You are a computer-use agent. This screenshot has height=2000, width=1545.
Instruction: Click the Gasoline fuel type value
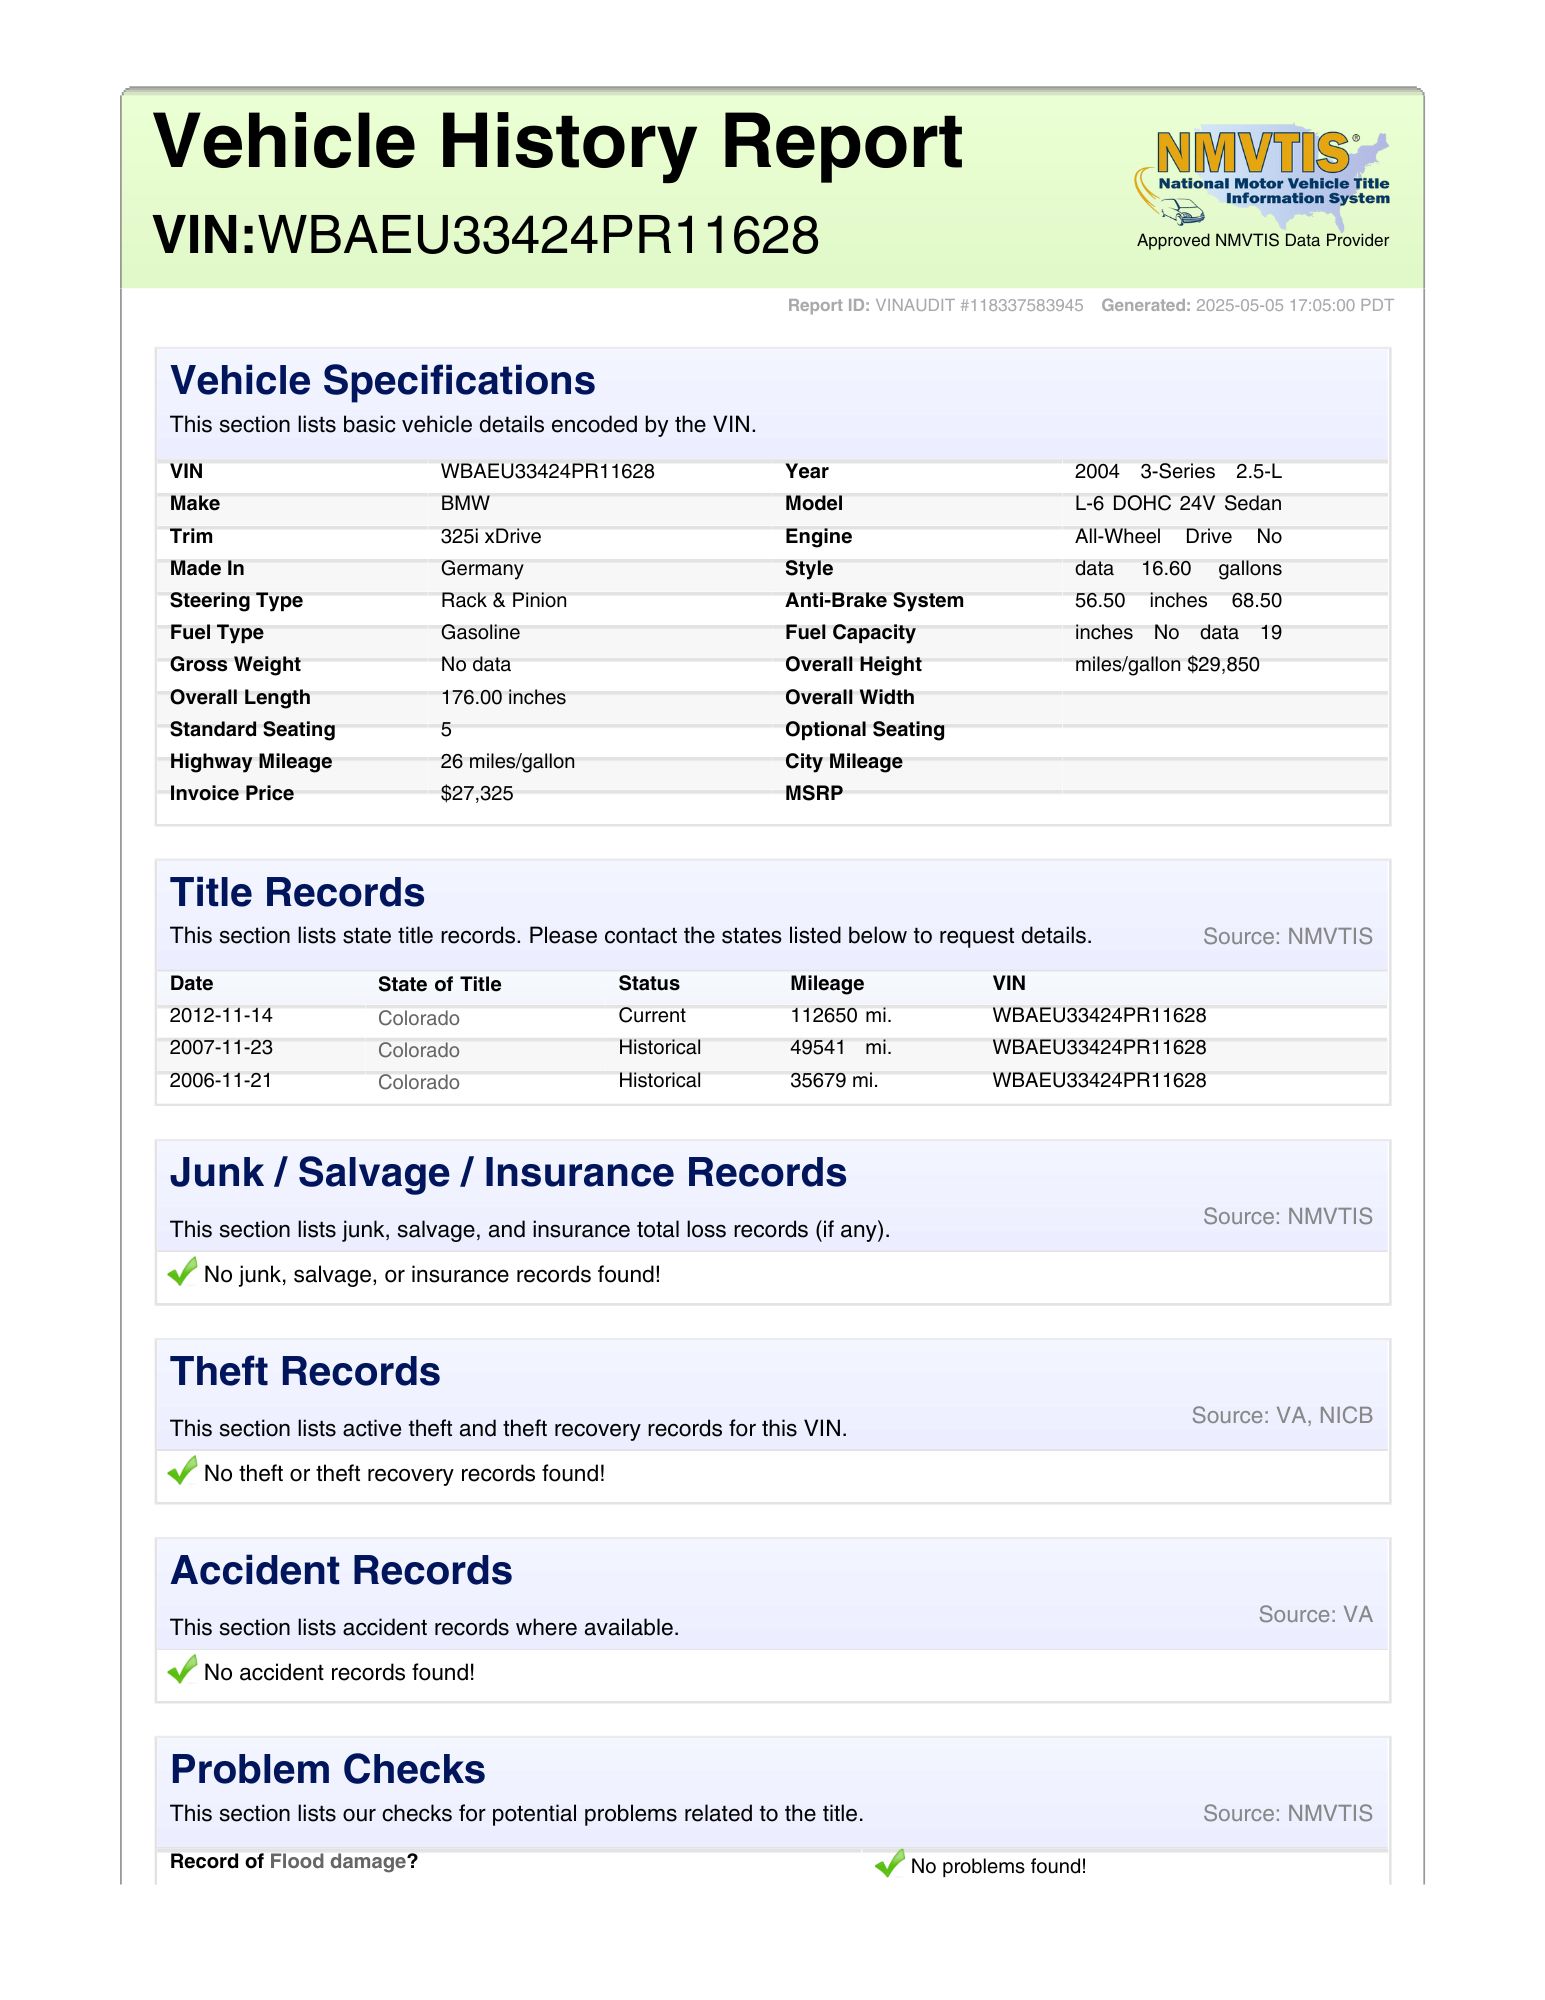pyautogui.click(x=480, y=632)
